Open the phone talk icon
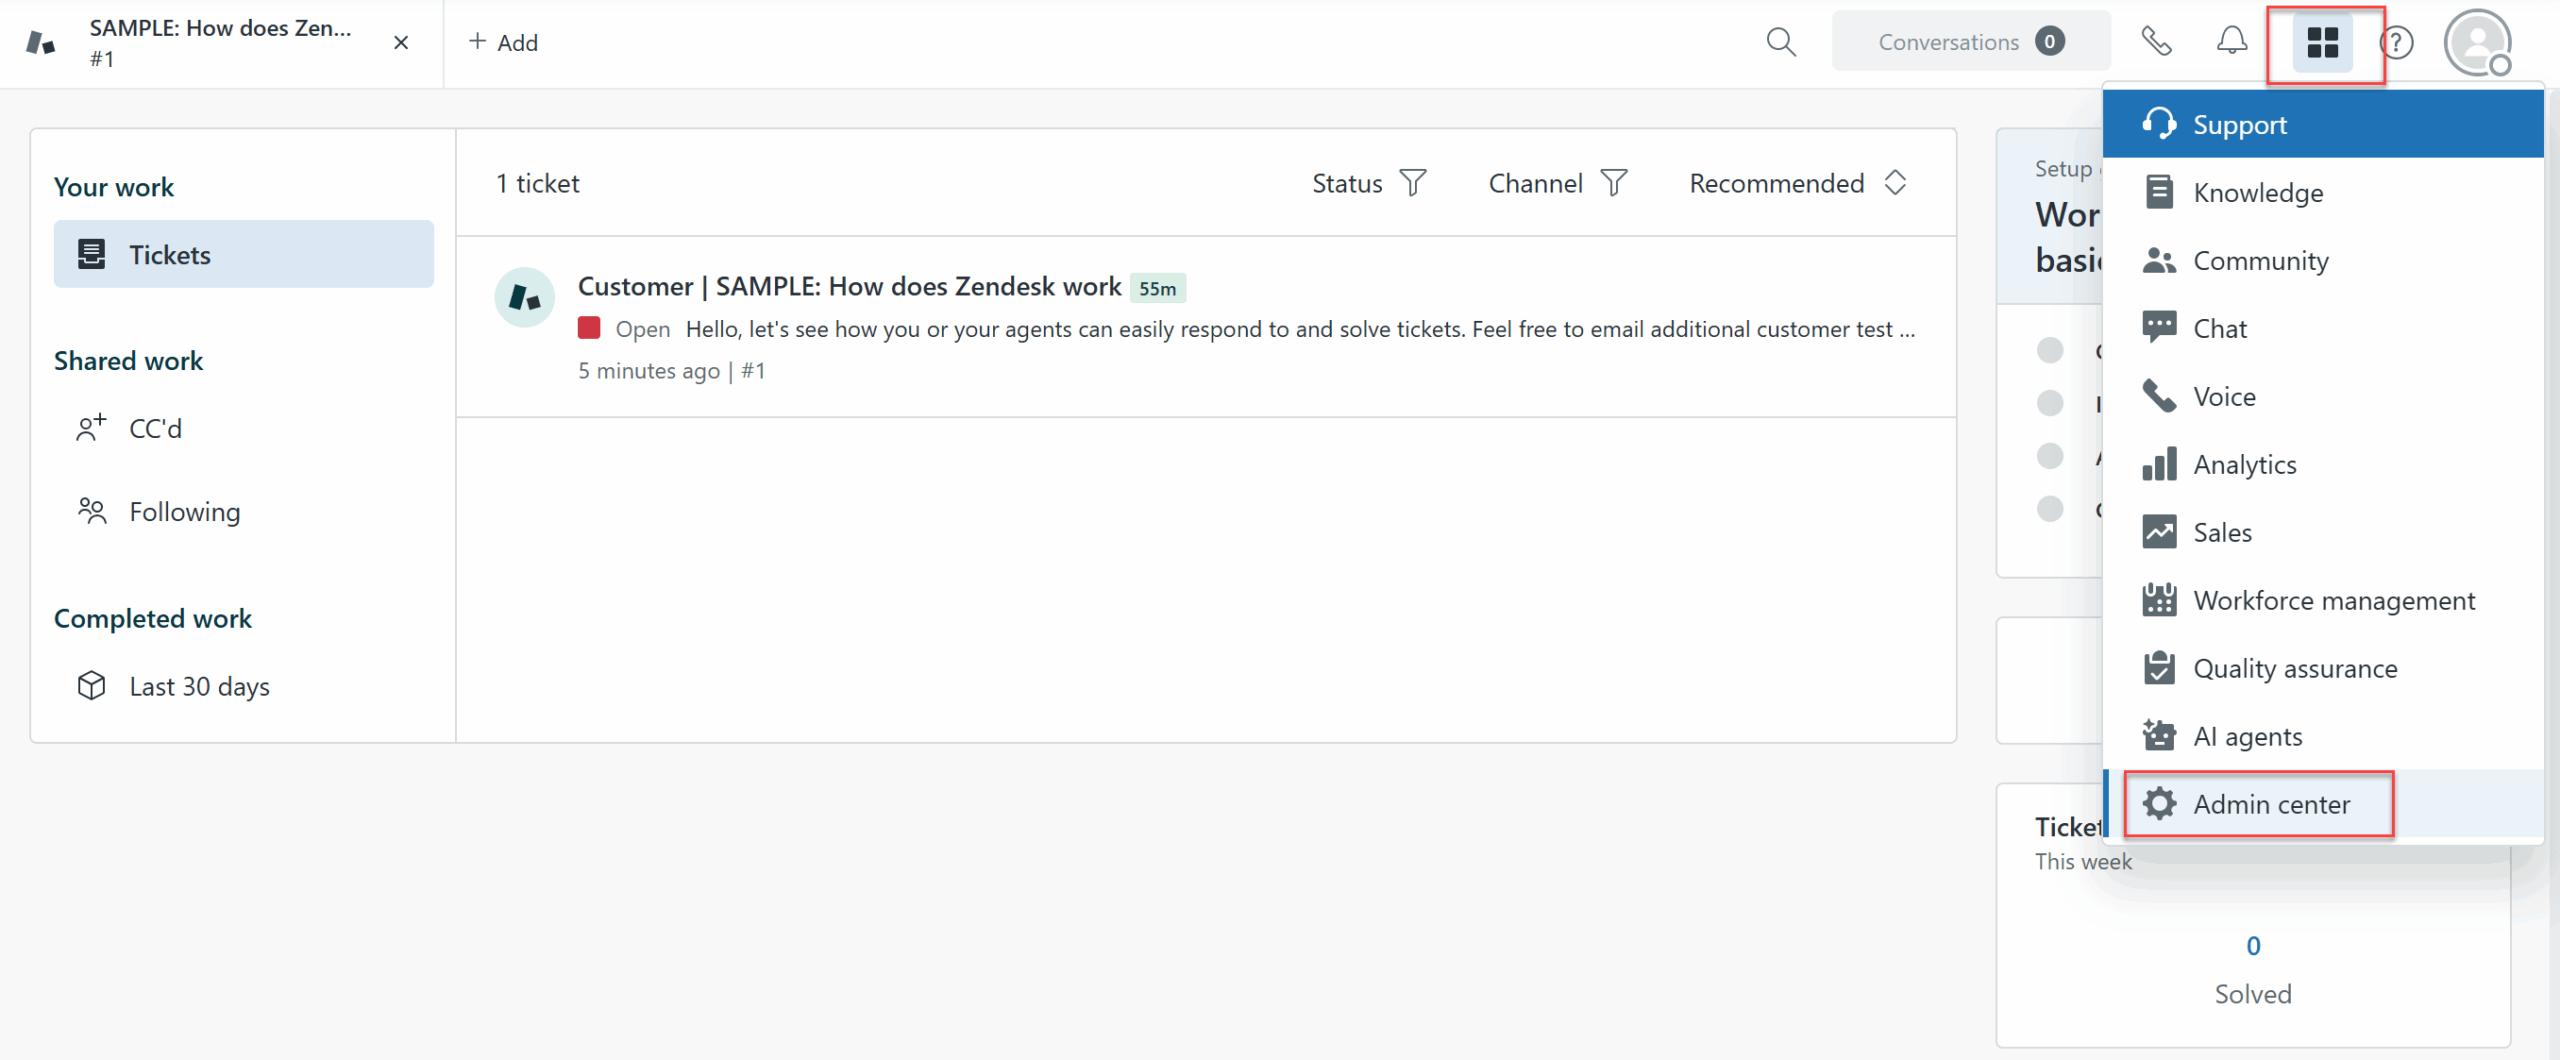Image resolution: width=2560 pixels, height=1060 pixels. pos(2156,42)
